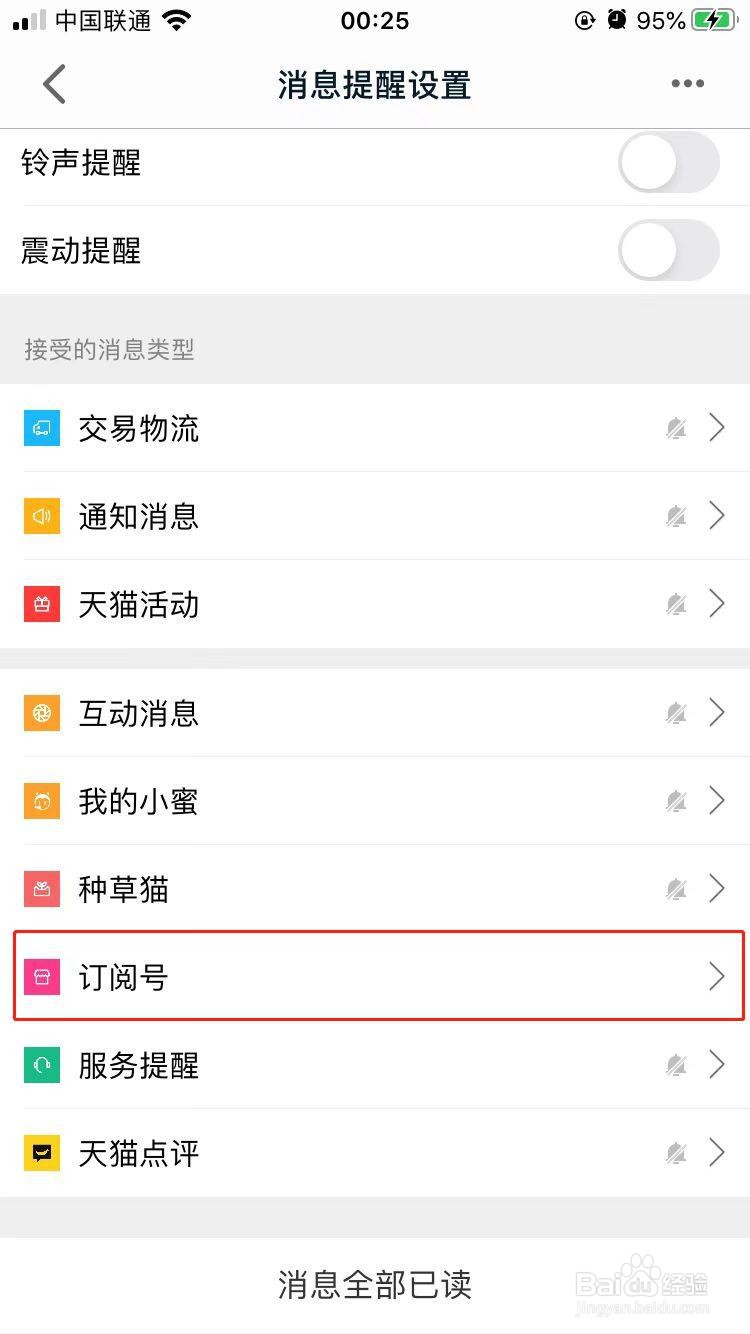The height and width of the screenshot is (1334, 750).
Task: Expand the 订阅号 row chevron
Action: [x=716, y=977]
